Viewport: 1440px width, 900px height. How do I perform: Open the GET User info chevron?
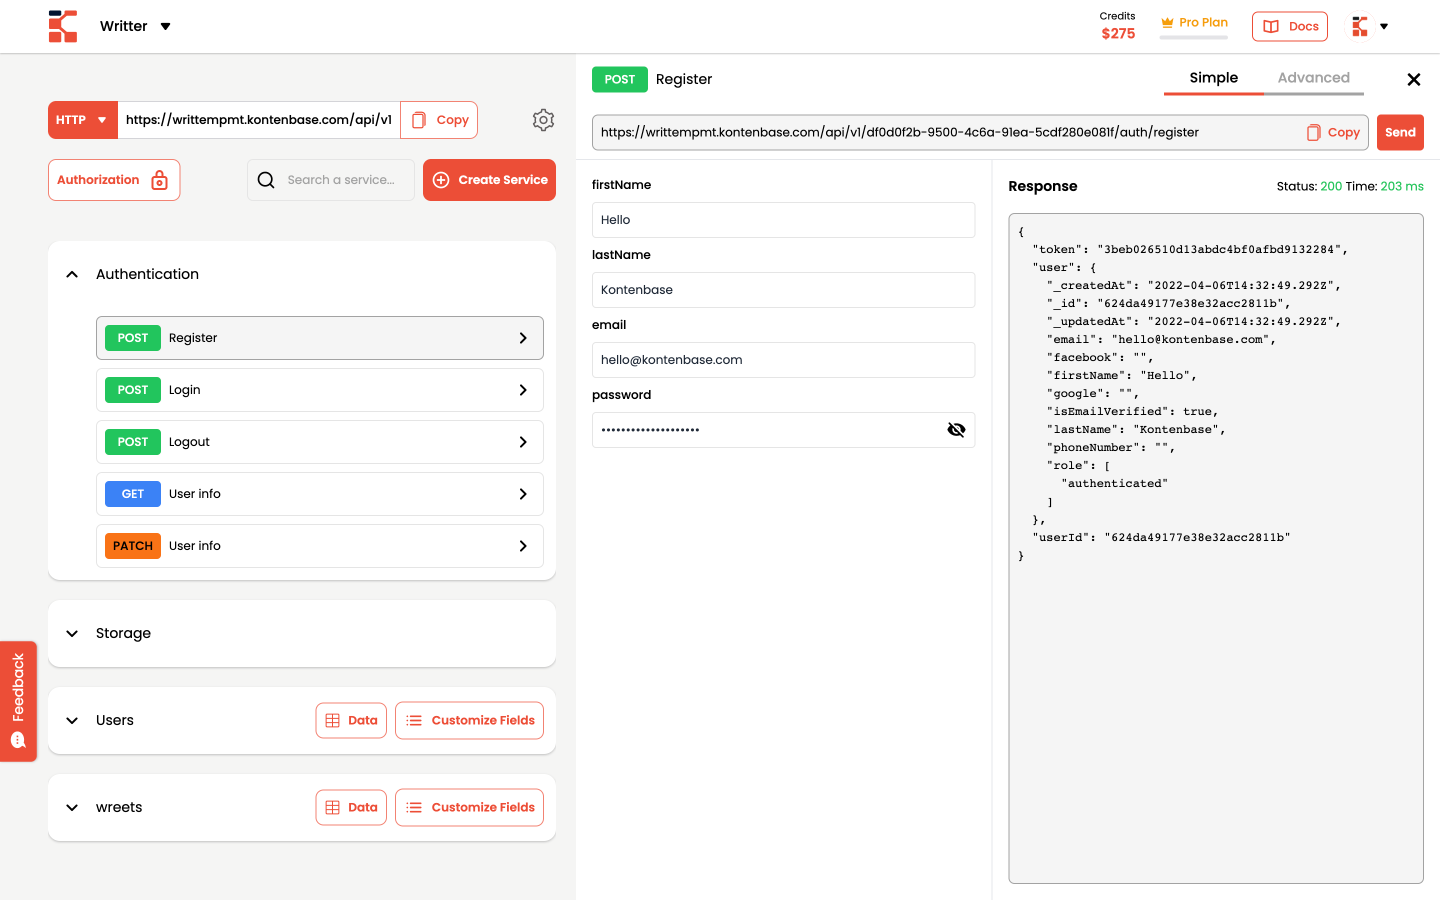tap(523, 494)
